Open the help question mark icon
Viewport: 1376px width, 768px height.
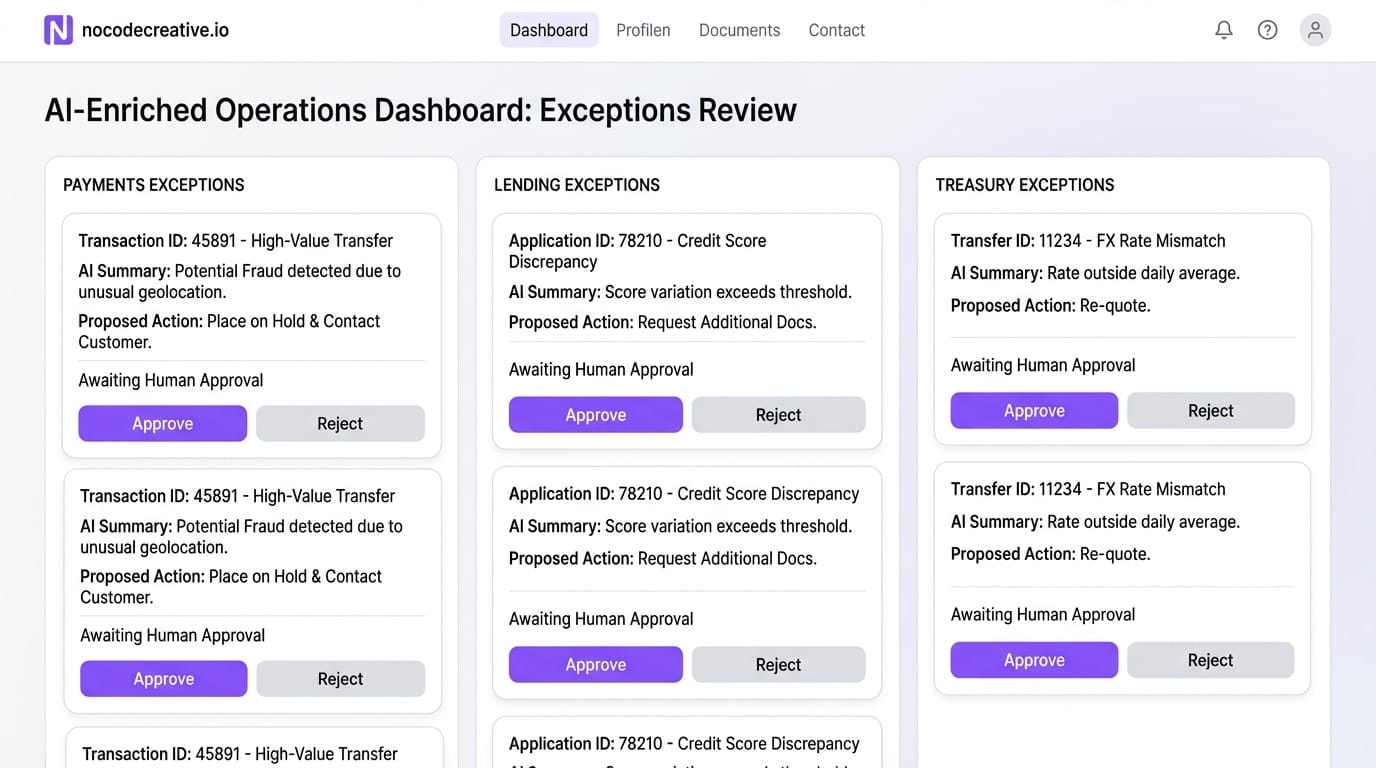(x=1267, y=30)
